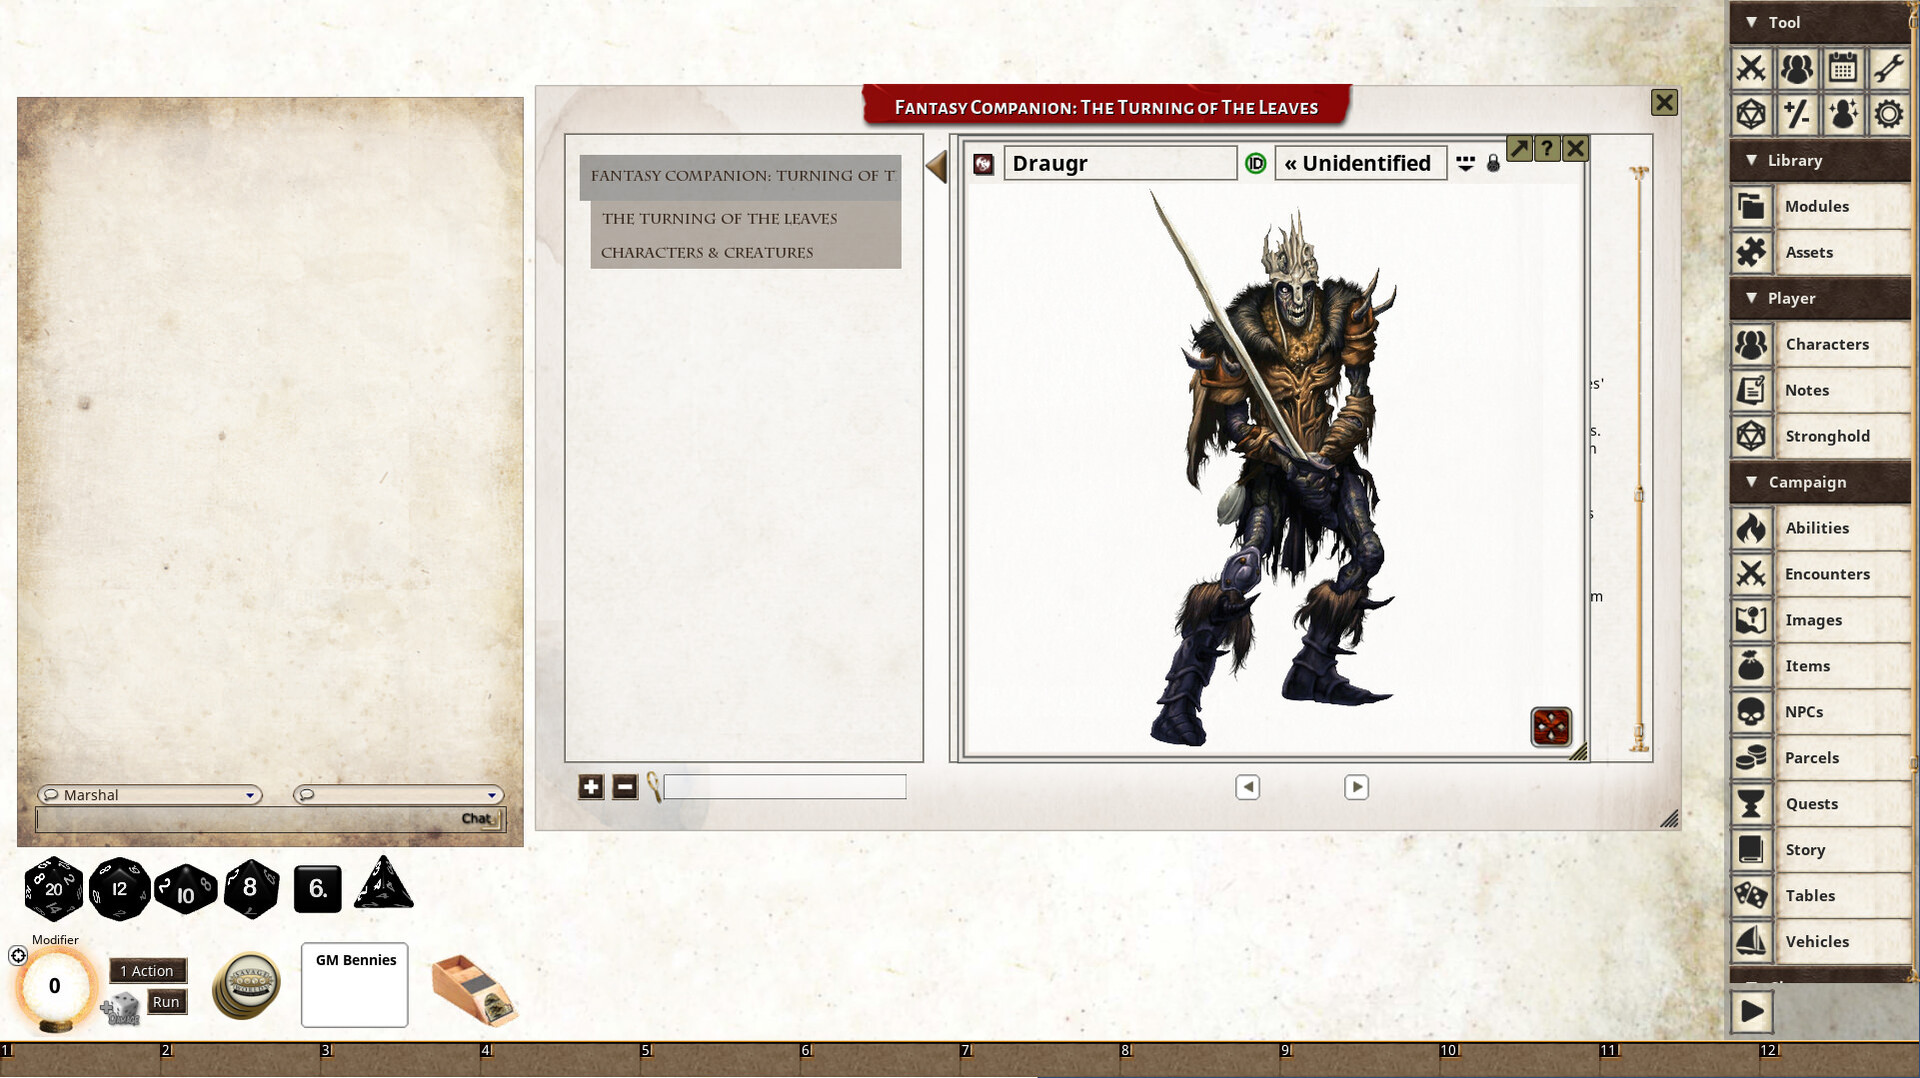The image size is (1920, 1078).
Task: Collapse the Library sidebar section
Action: point(1751,160)
